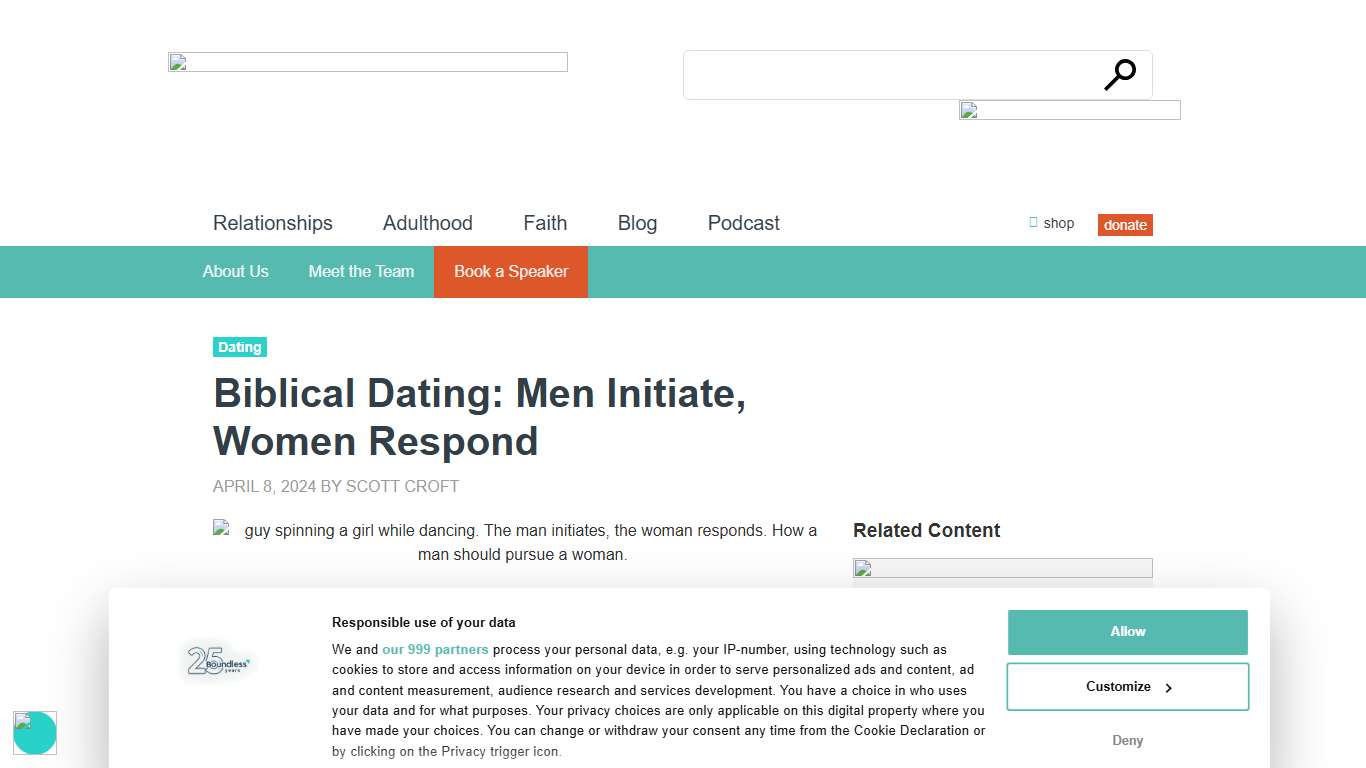Expand the Faith navigation dropdown

pos(544,223)
